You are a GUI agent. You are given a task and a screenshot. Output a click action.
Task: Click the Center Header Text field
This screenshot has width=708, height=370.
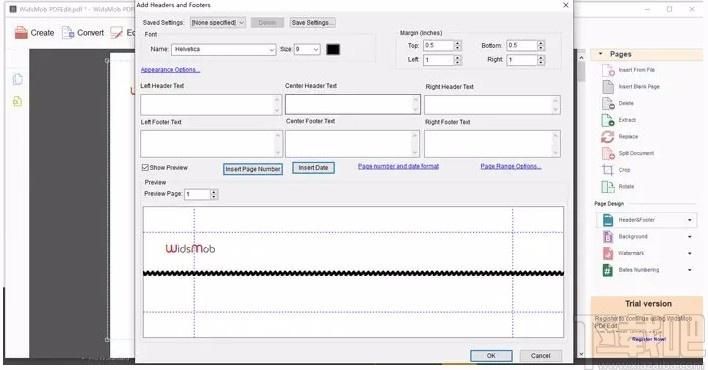point(353,104)
